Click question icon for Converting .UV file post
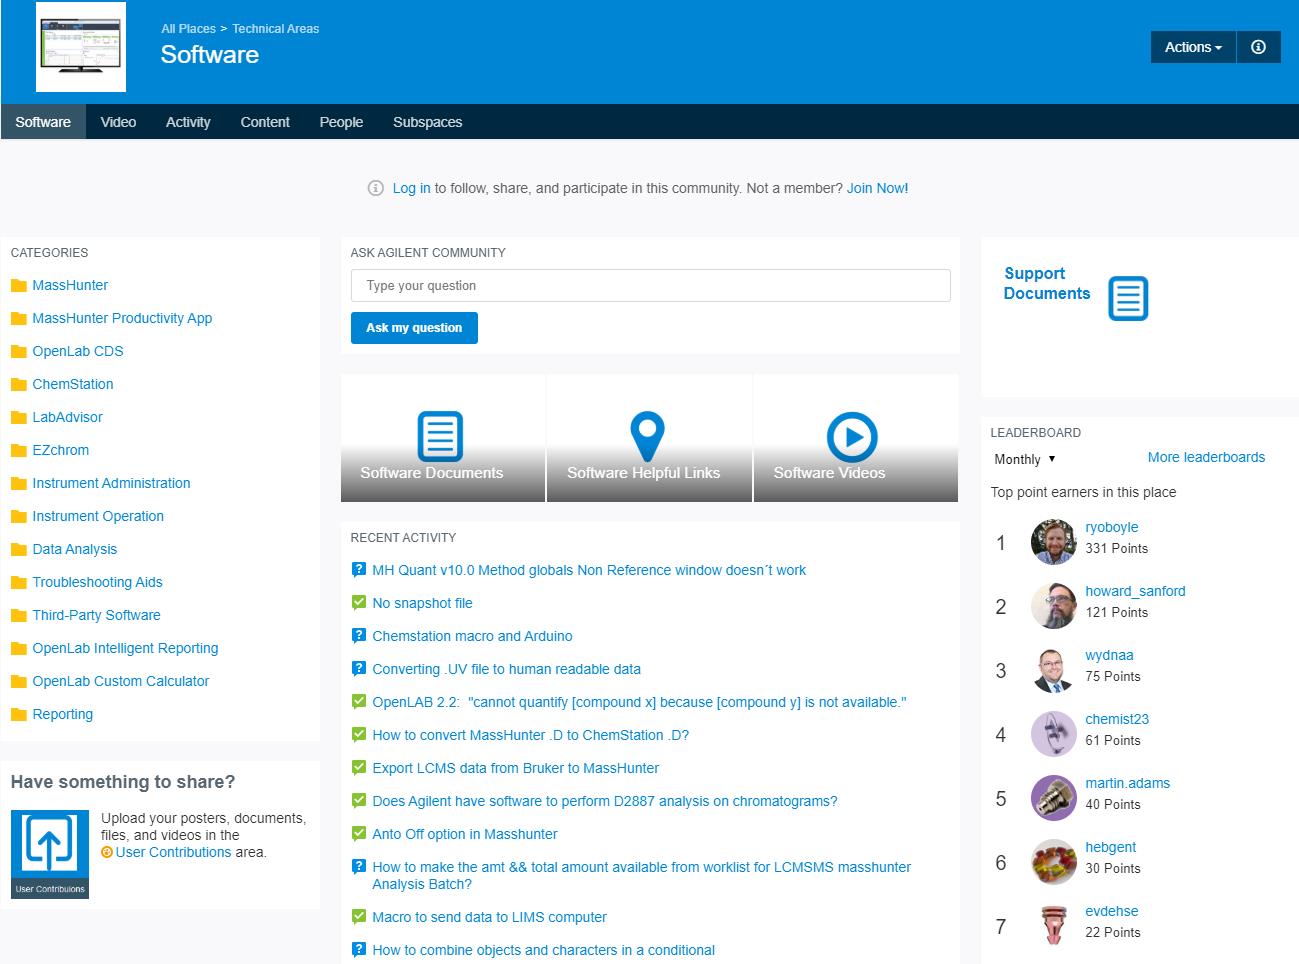The width and height of the screenshot is (1299, 964). point(359,669)
